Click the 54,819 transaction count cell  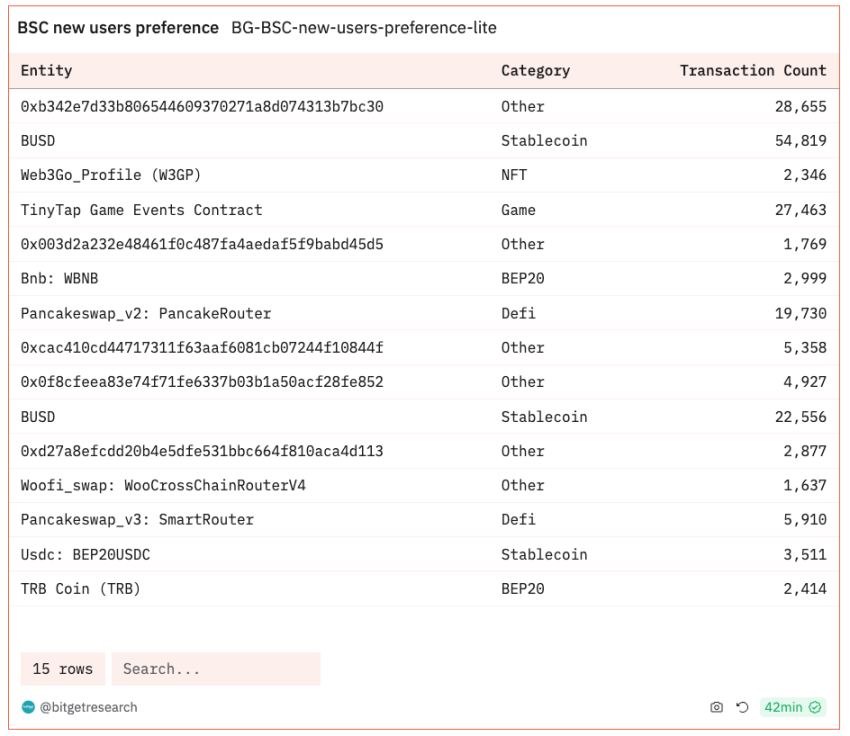(x=800, y=141)
